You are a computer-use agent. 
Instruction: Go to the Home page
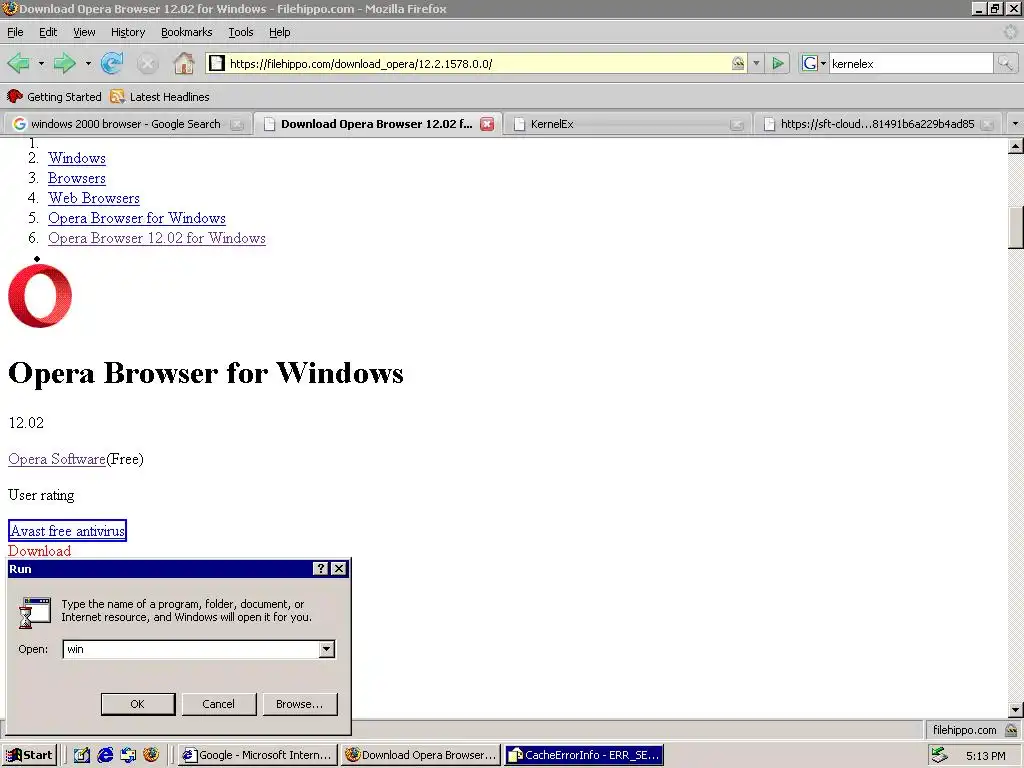click(x=184, y=63)
